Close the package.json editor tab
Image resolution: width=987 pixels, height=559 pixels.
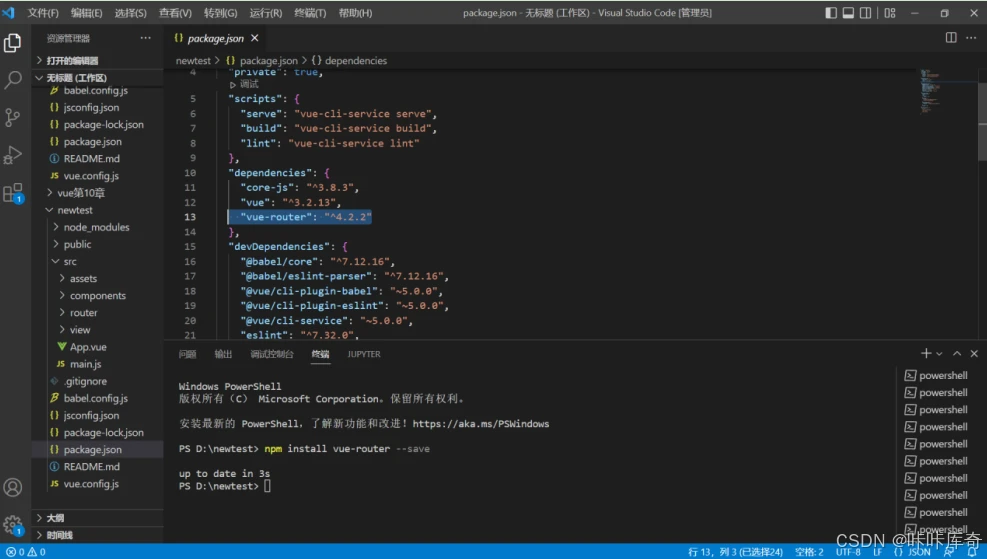pyautogui.click(x=254, y=38)
